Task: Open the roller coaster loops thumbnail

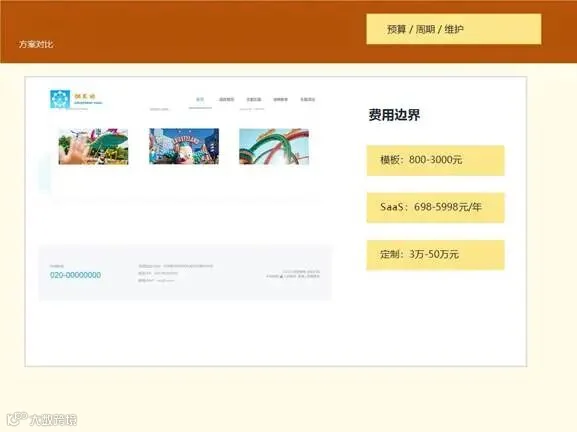Action: pyautogui.click(x=274, y=146)
